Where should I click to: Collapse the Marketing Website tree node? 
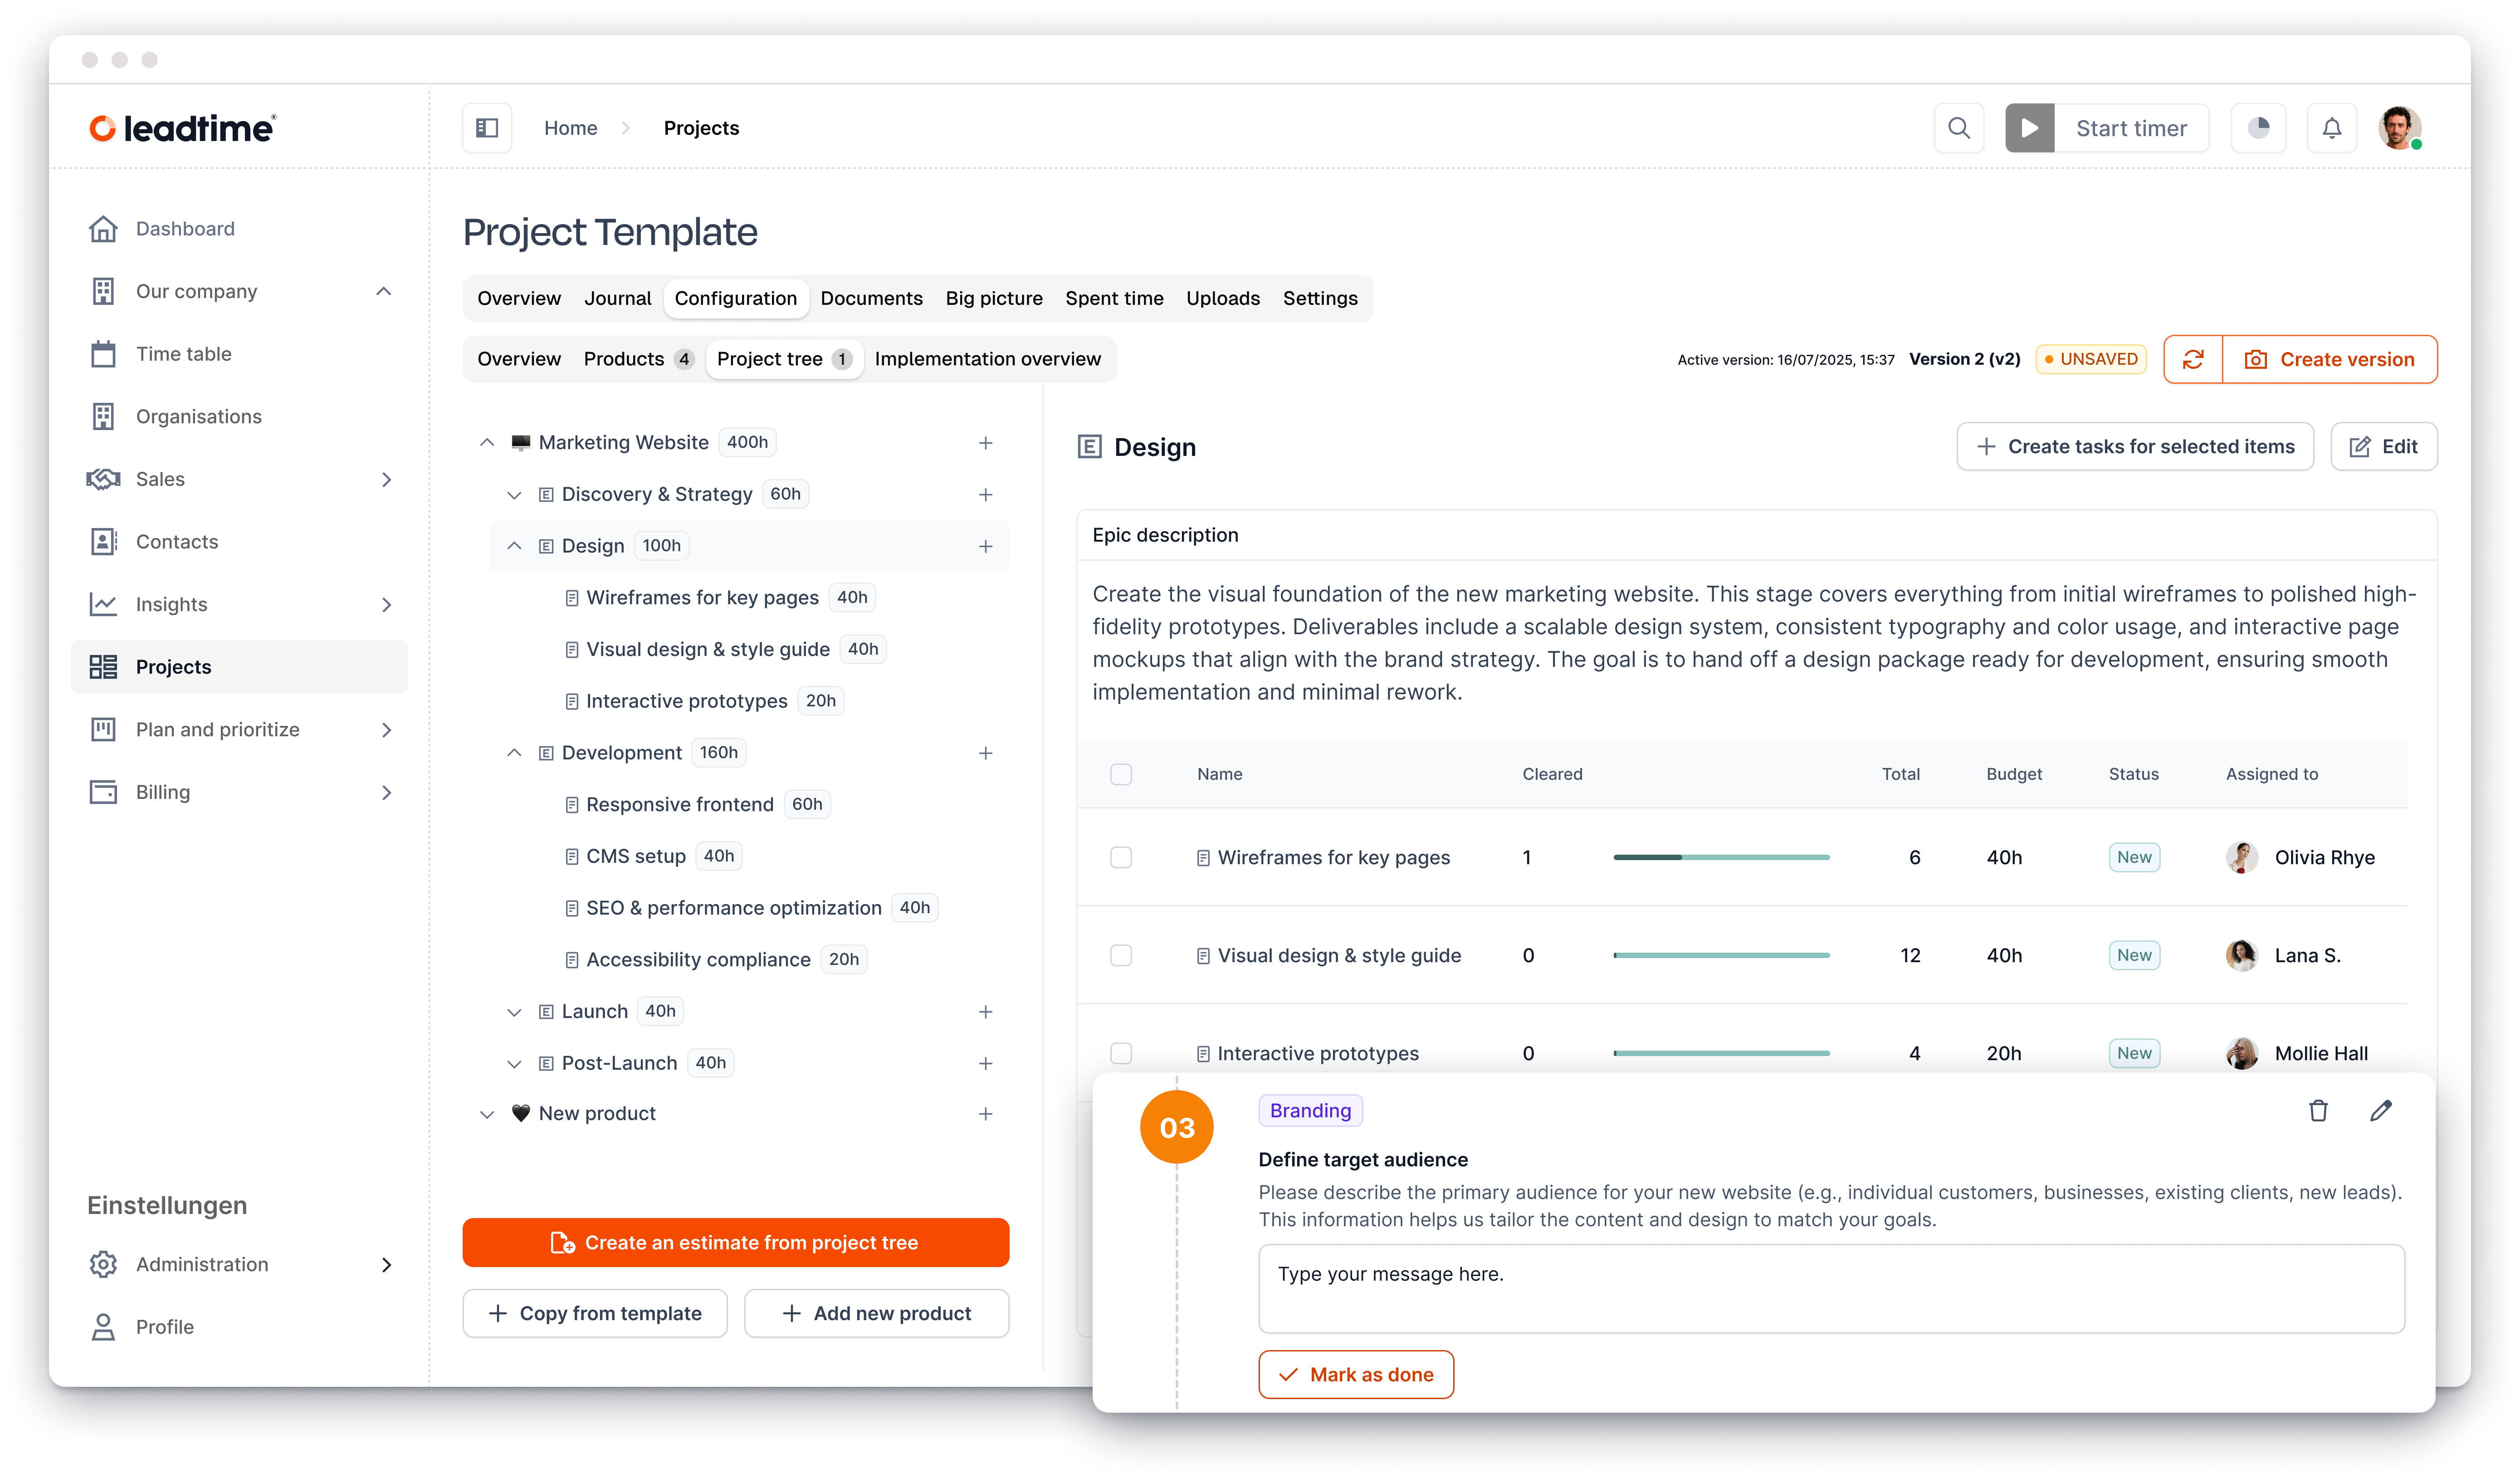(x=487, y=442)
